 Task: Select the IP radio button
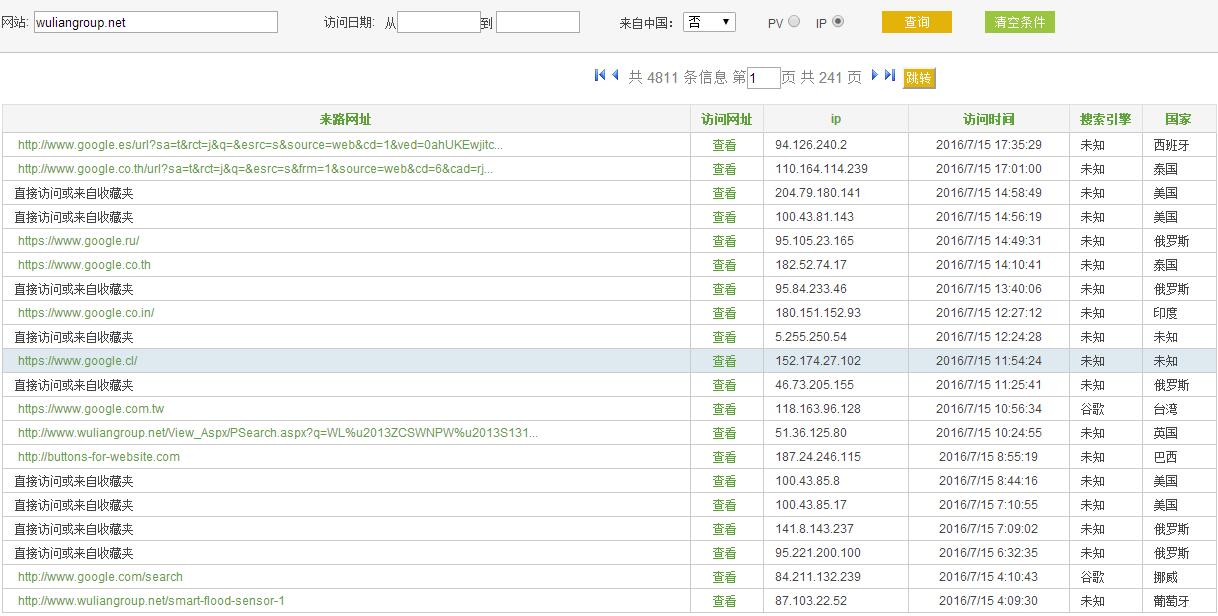(x=838, y=21)
